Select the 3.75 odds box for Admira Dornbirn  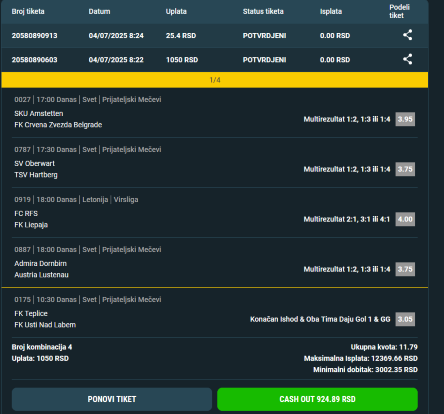(x=405, y=269)
